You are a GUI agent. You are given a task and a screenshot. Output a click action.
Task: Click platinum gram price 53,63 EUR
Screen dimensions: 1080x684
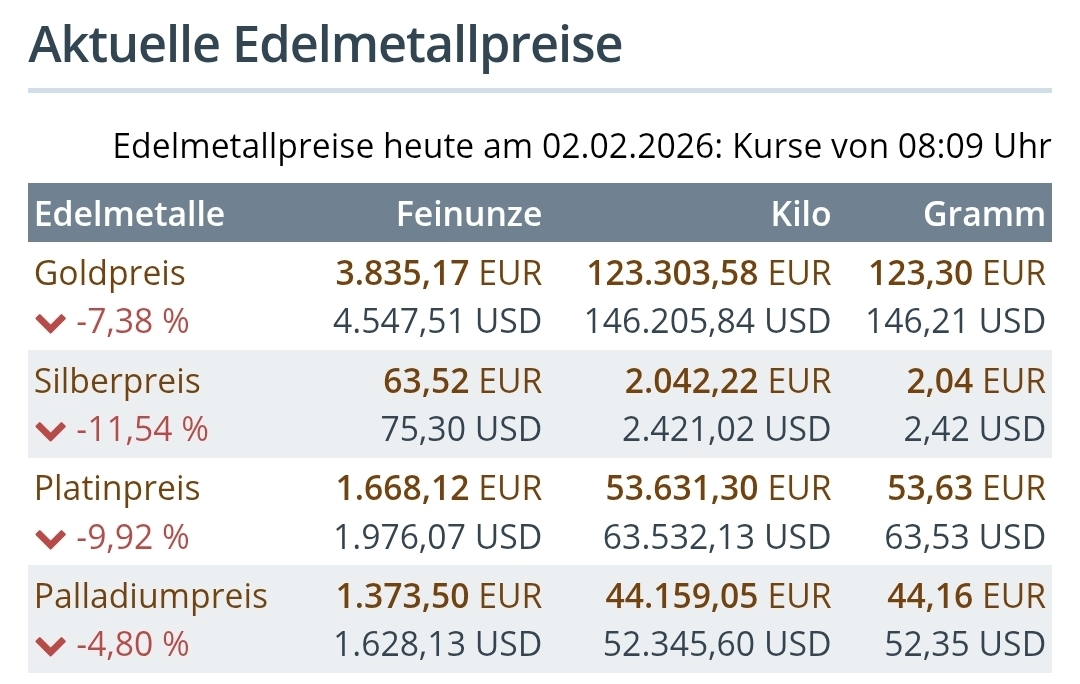[x=966, y=489]
